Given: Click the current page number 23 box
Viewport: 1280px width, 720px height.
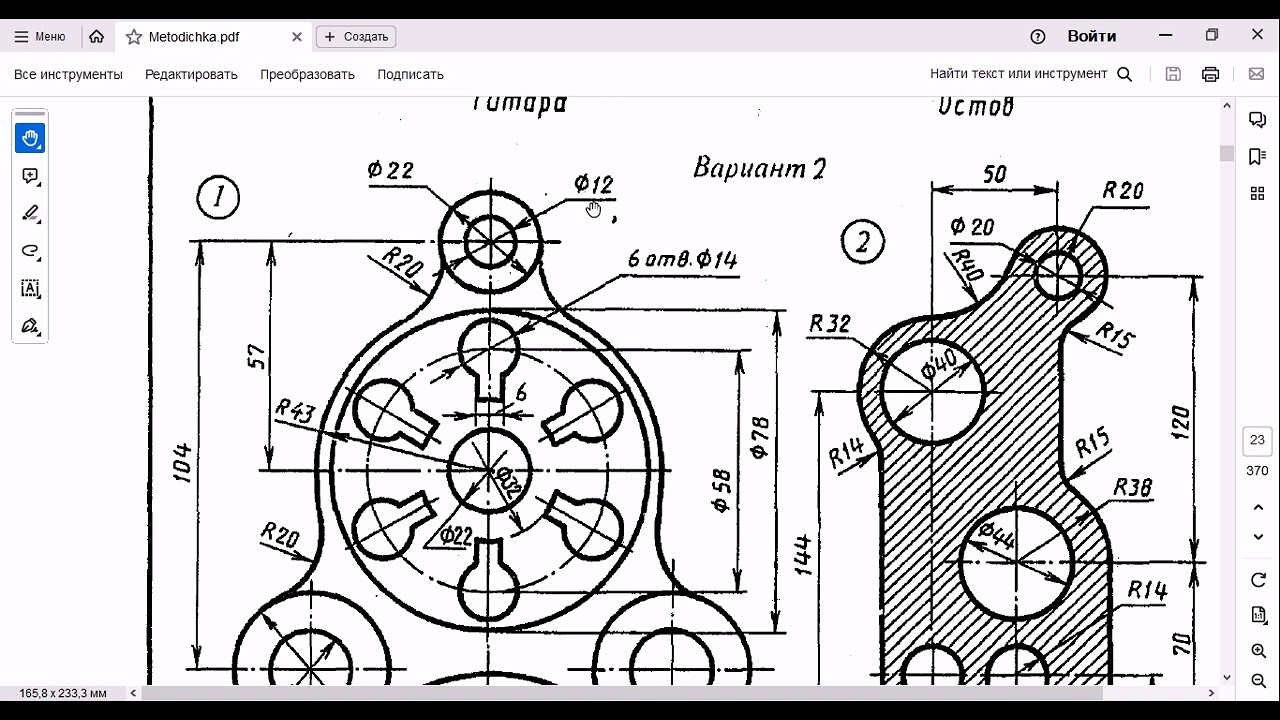Looking at the screenshot, I should click(1258, 440).
